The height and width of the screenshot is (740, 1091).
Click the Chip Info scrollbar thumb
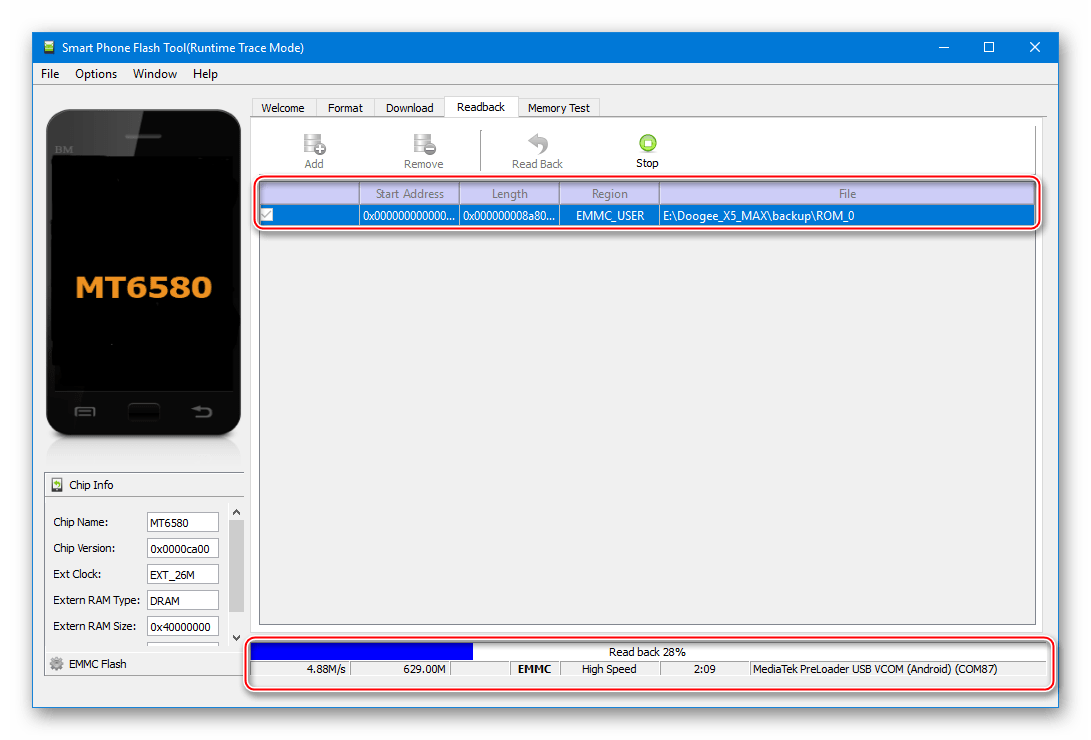pyautogui.click(x=237, y=565)
